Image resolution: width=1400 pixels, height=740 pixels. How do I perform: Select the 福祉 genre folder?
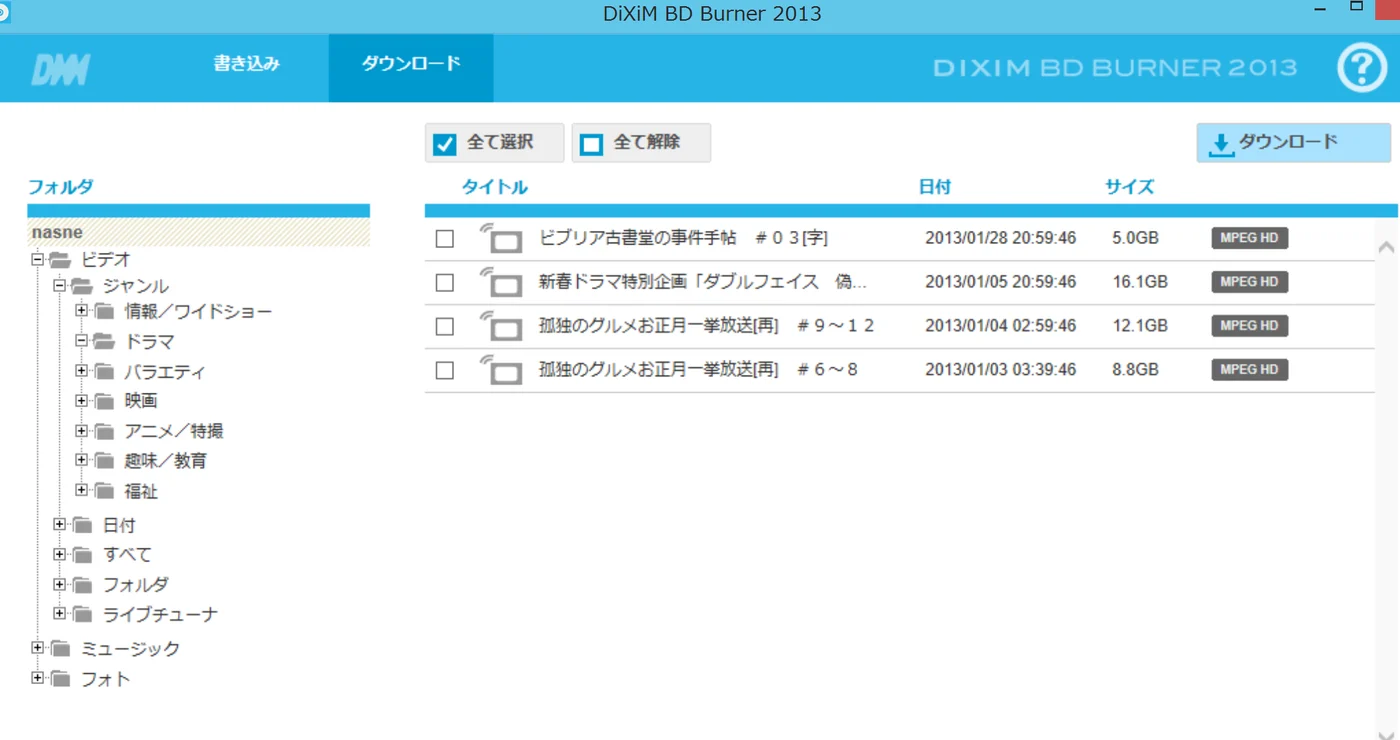(141, 492)
